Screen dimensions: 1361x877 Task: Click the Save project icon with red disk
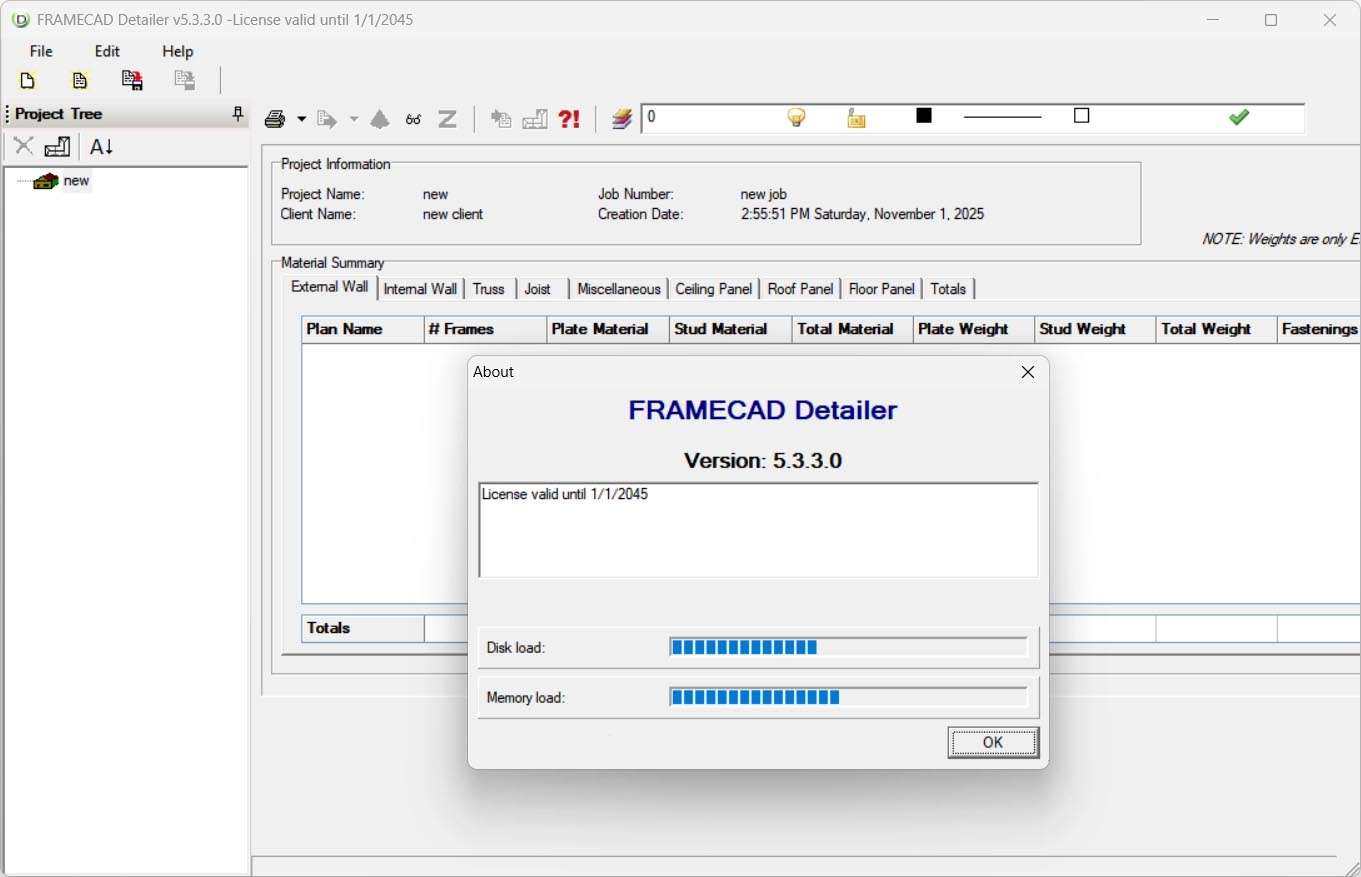(132, 81)
